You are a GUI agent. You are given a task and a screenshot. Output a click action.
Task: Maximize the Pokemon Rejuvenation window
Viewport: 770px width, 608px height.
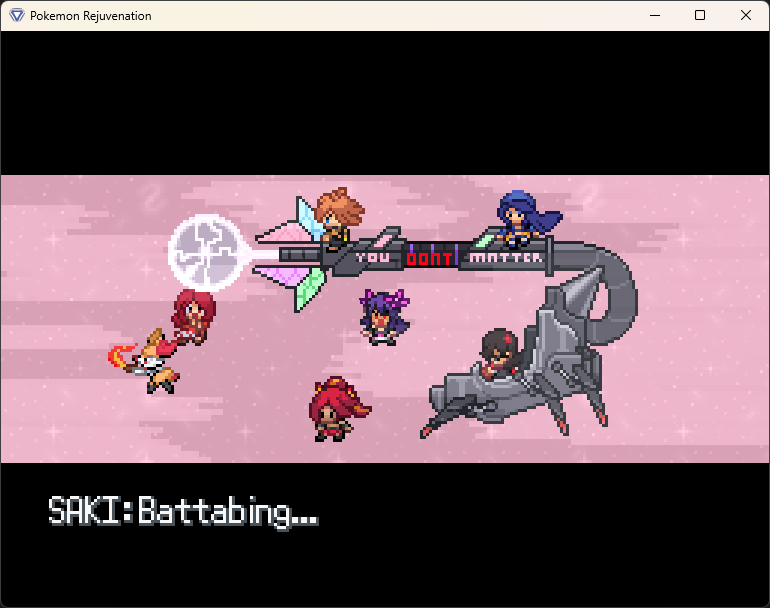tap(700, 15)
